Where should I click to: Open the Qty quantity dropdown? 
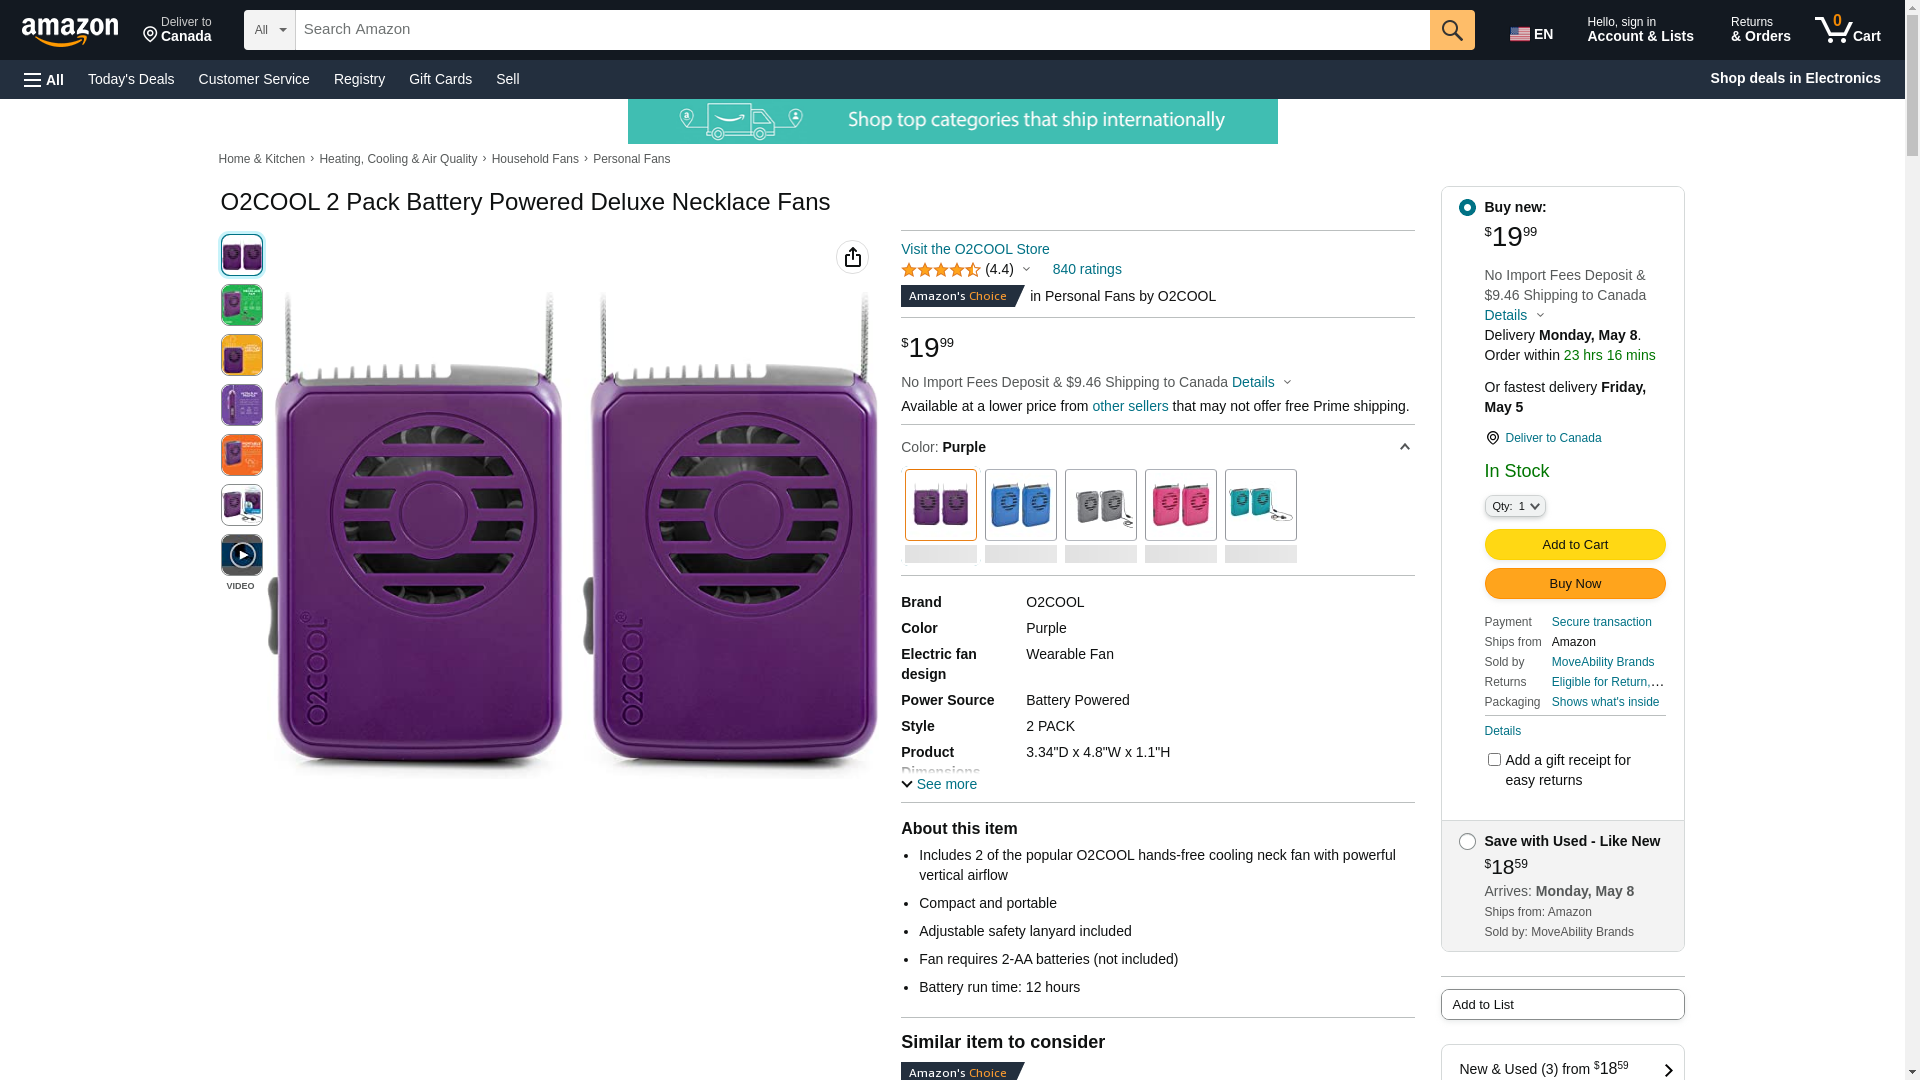pos(1514,506)
